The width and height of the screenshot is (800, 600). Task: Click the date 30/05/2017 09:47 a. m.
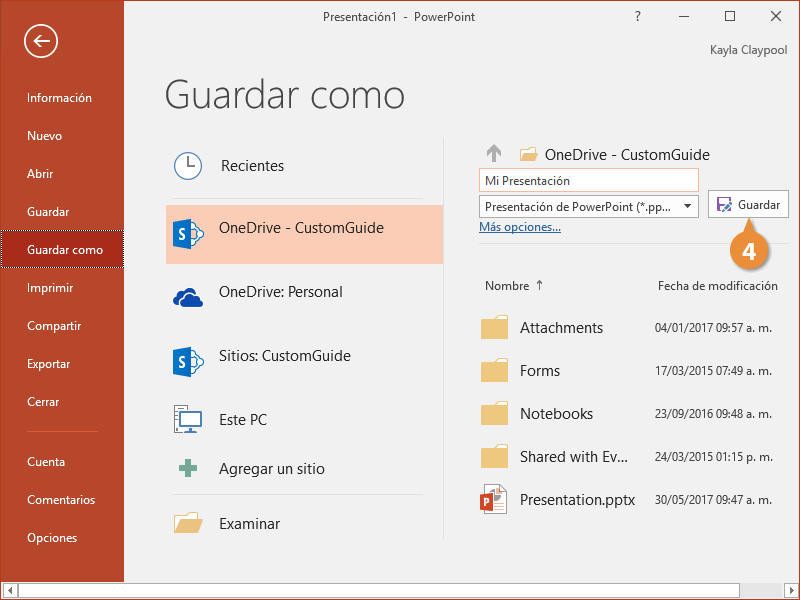[713, 499]
